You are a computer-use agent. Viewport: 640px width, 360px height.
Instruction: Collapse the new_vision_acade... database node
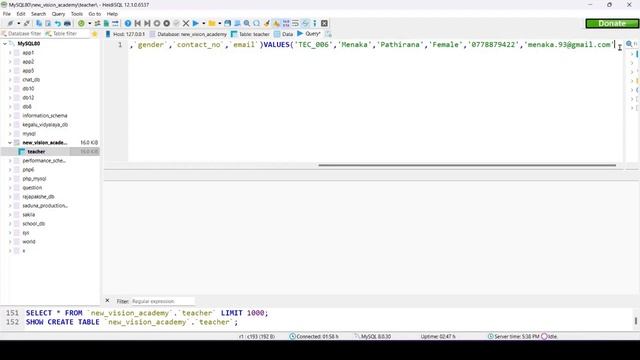(10, 142)
